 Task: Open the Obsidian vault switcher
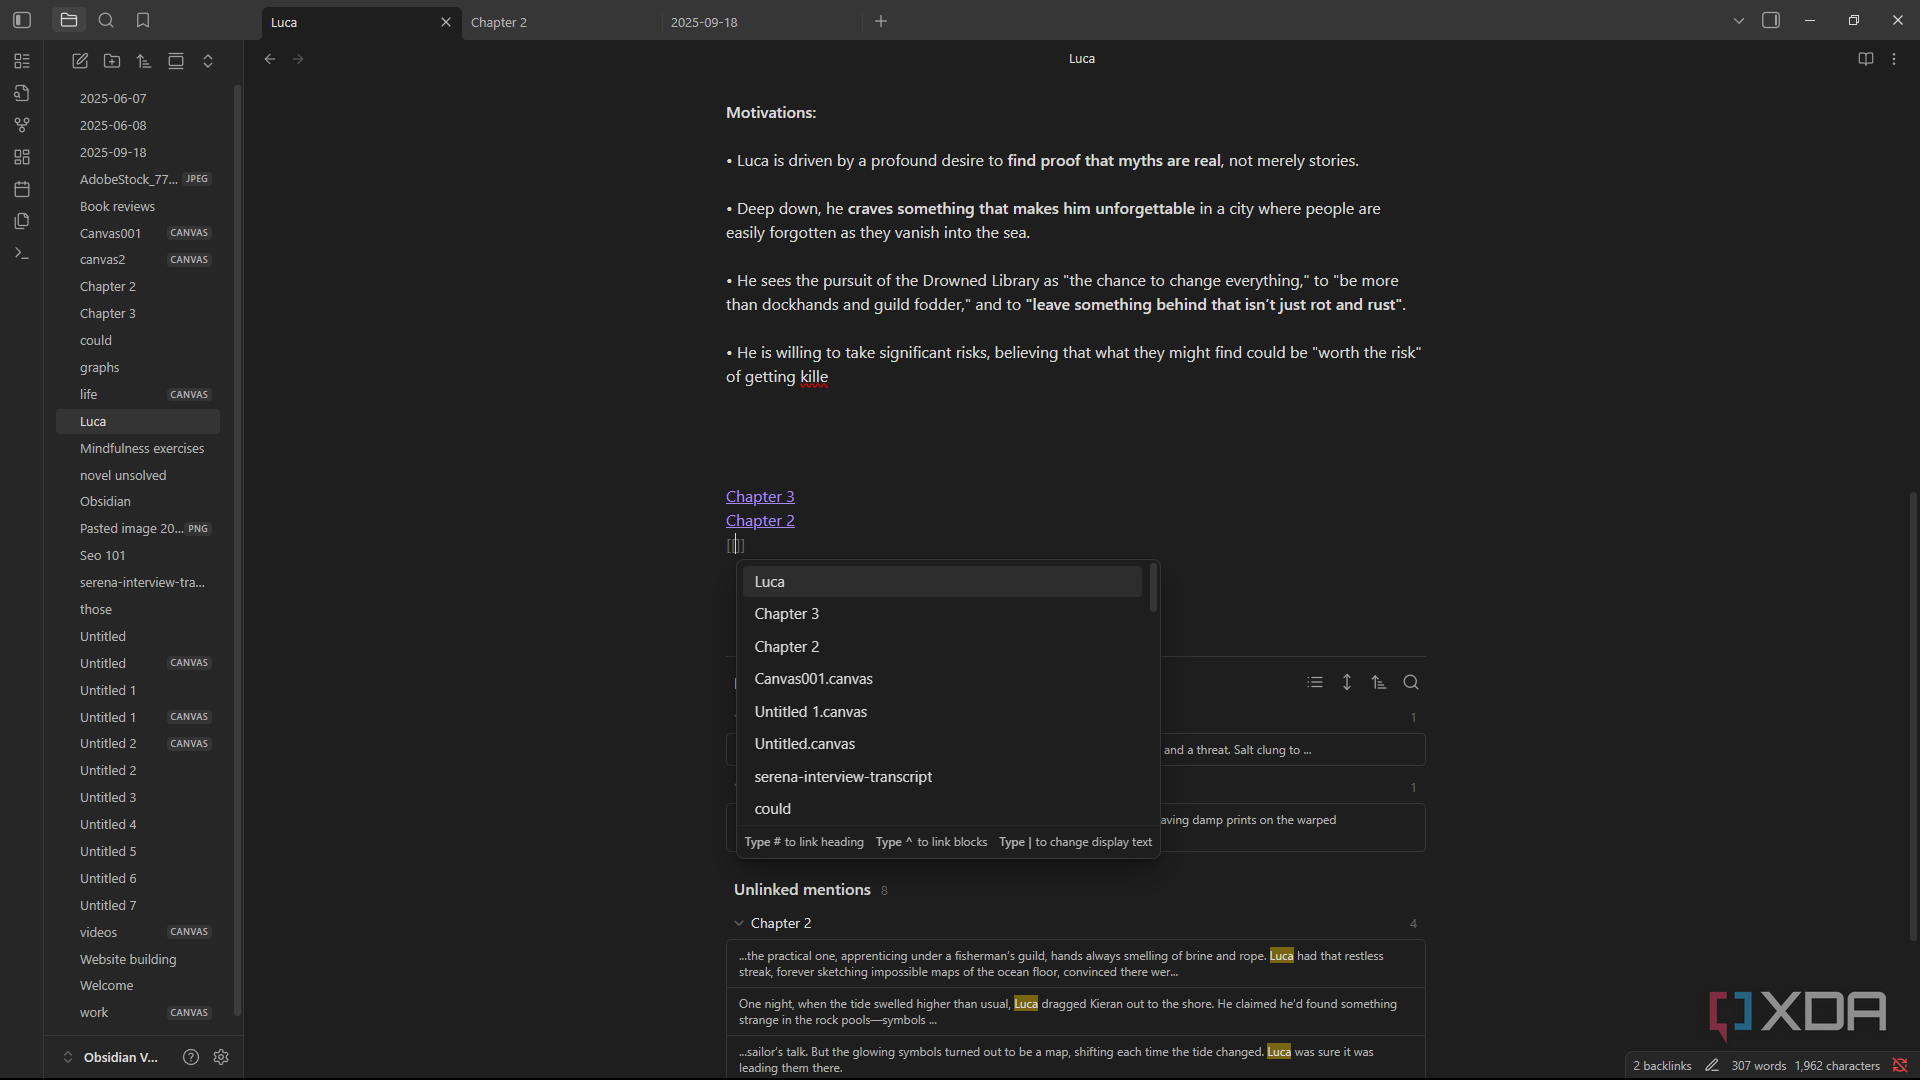(112, 1057)
